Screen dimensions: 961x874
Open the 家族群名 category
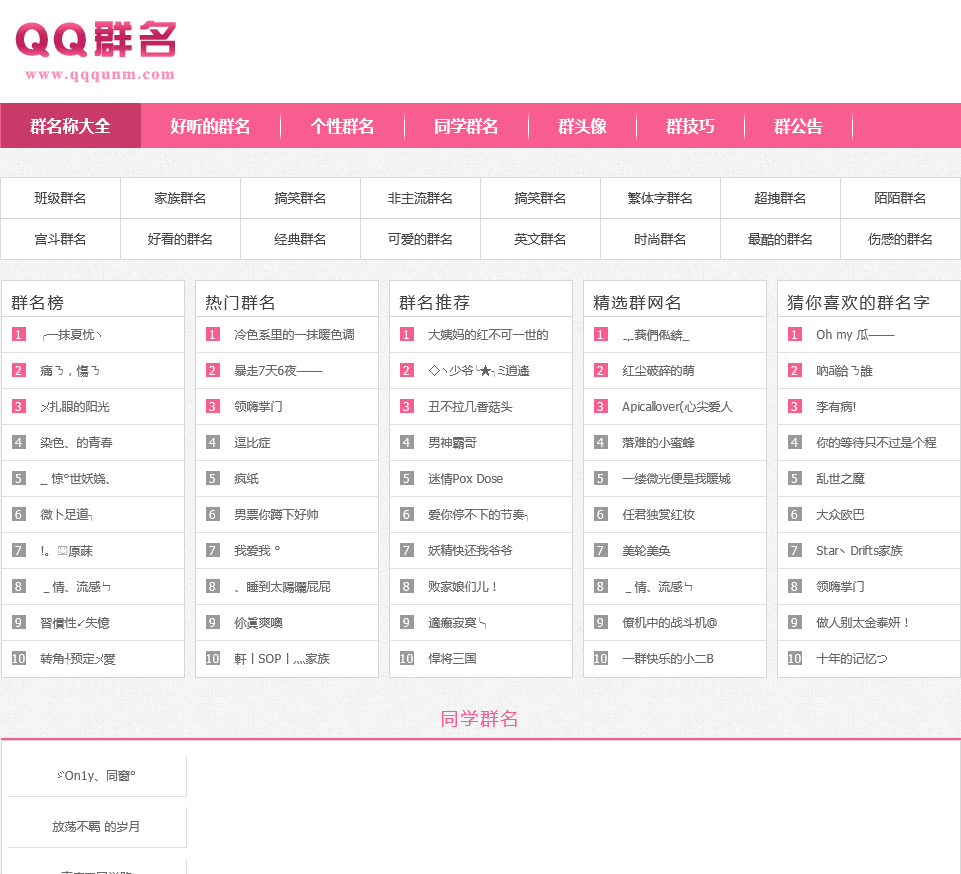180,198
